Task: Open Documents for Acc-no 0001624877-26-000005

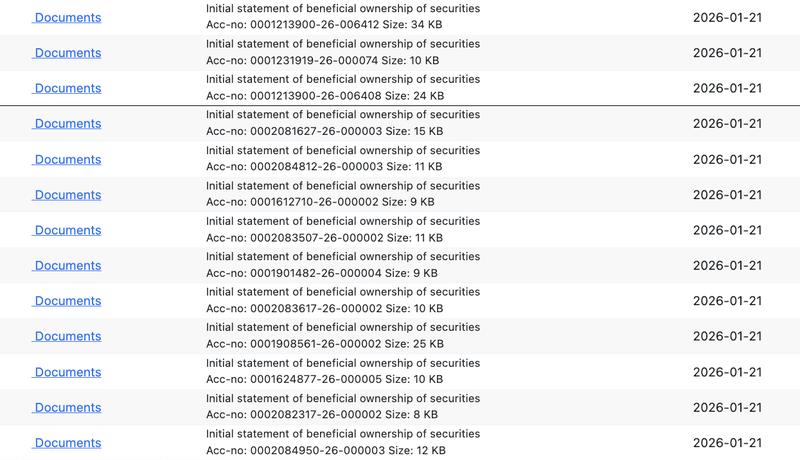Action: [x=67, y=372]
